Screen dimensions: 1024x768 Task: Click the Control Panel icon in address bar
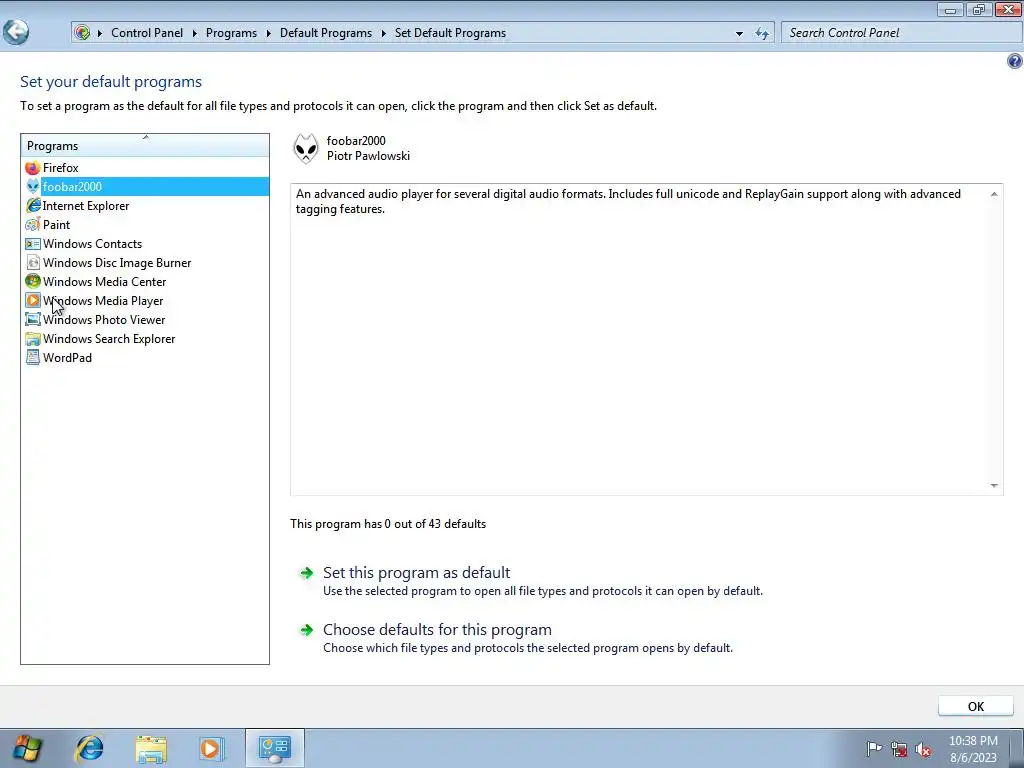pyautogui.click(x=82, y=33)
